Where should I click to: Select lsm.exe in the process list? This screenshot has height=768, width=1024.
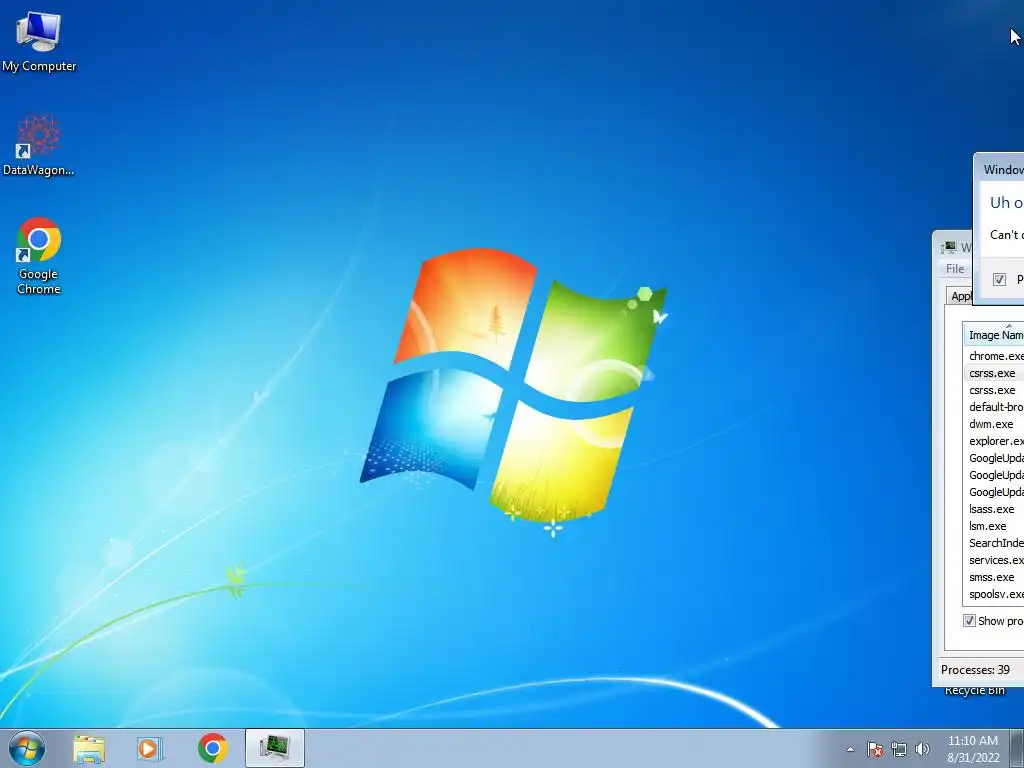(x=994, y=526)
